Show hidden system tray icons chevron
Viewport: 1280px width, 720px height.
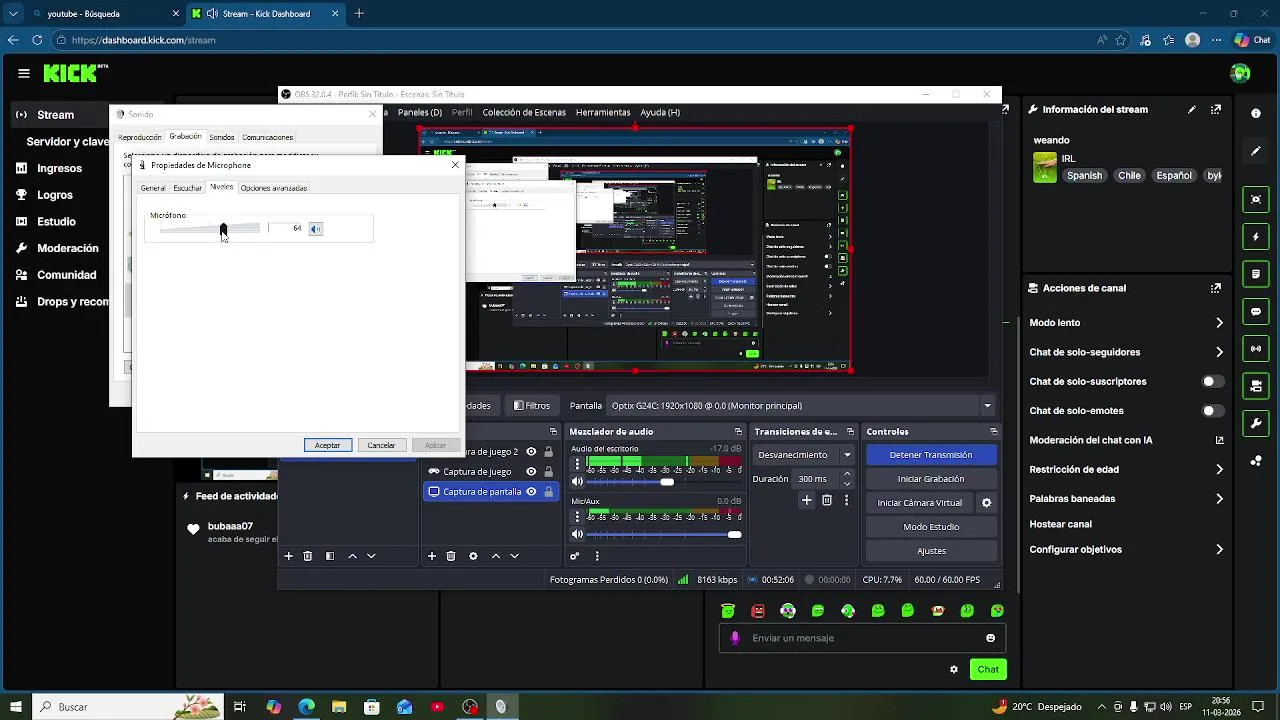[1102, 707]
